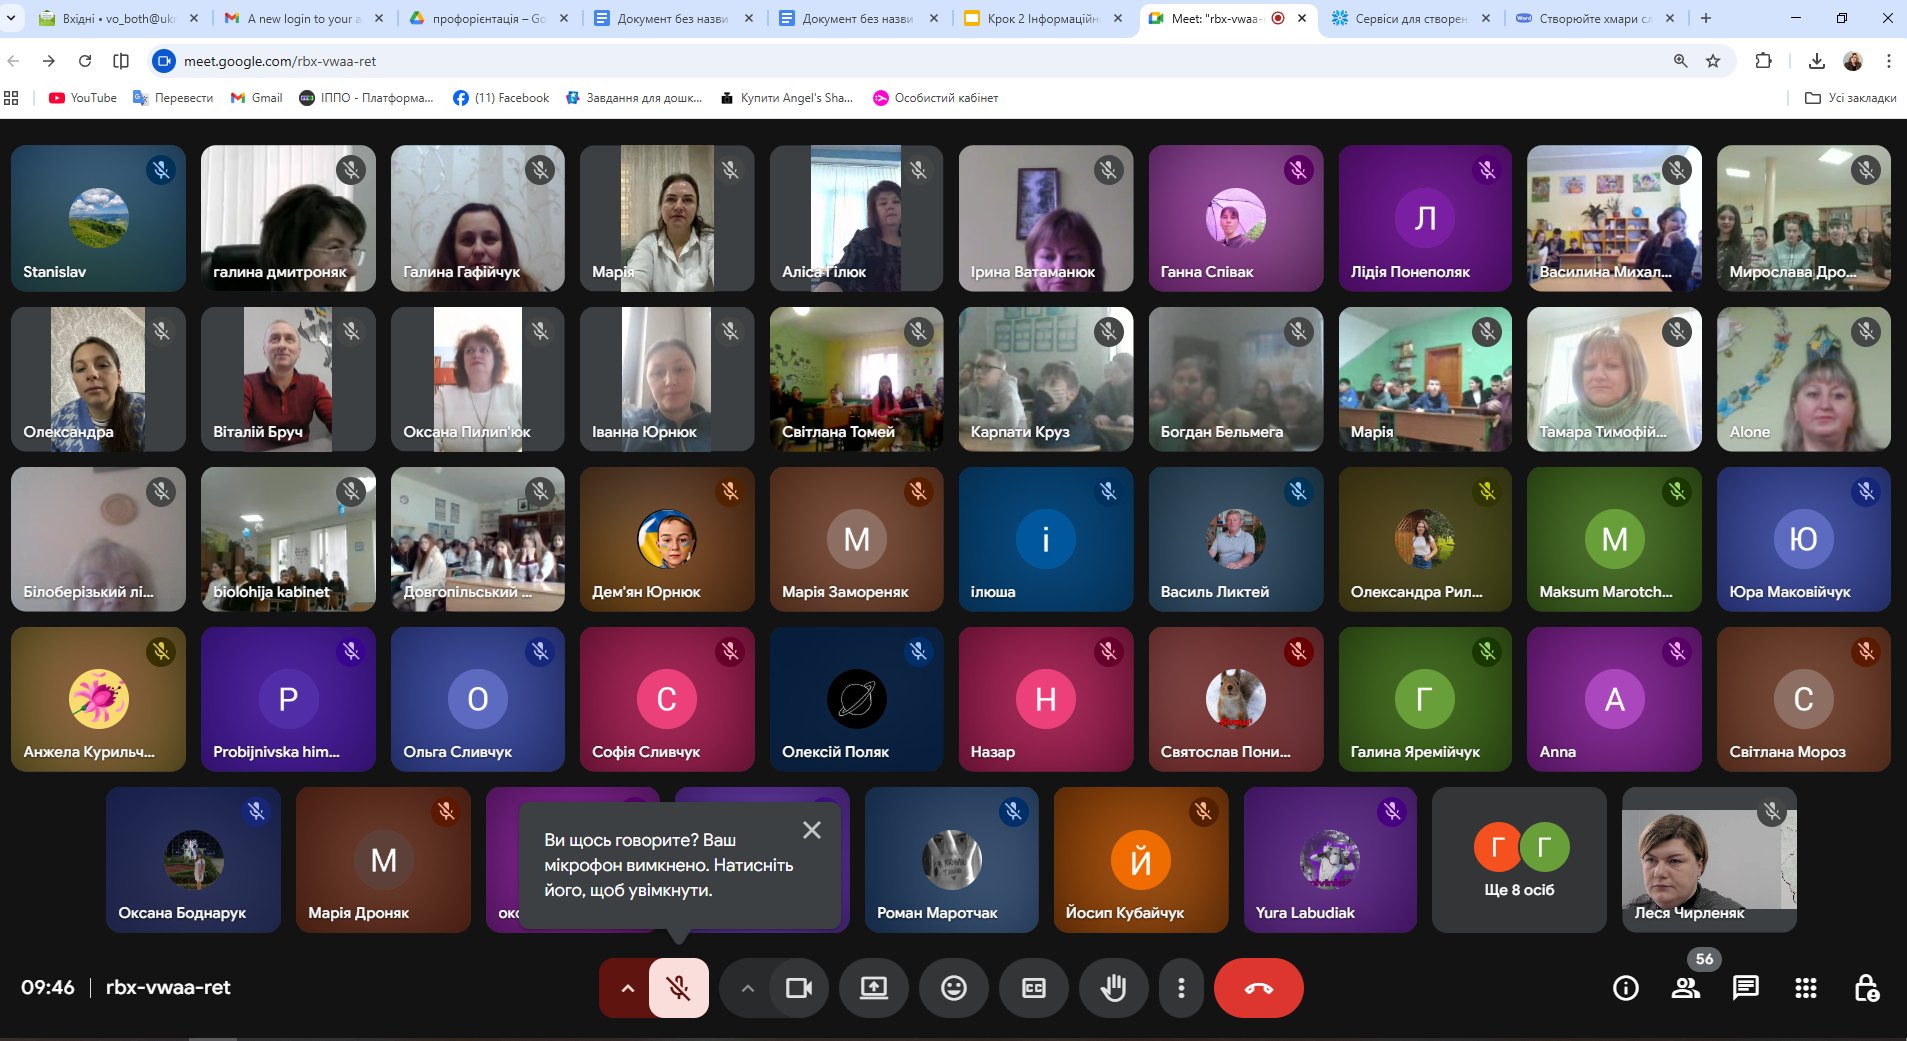1907x1041 pixels.
Task: Toggle the camera on or off
Action: coord(798,988)
